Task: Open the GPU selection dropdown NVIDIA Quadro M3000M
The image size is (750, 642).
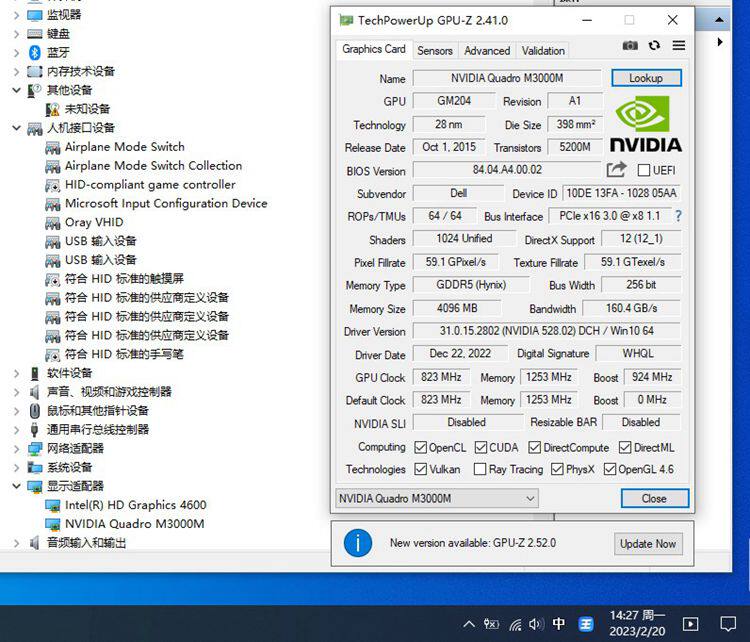Action: (437, 498)
